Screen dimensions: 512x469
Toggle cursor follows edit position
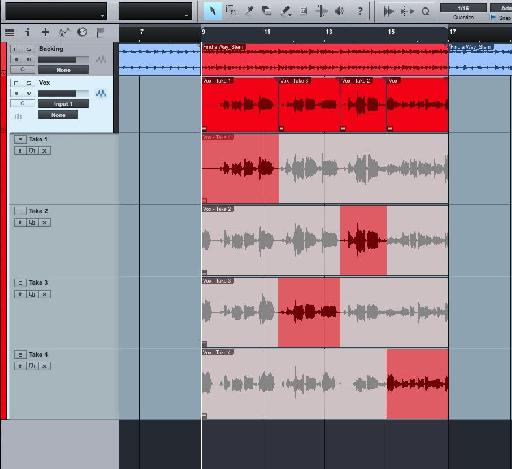pyautogui.click(x=407, y=12)
